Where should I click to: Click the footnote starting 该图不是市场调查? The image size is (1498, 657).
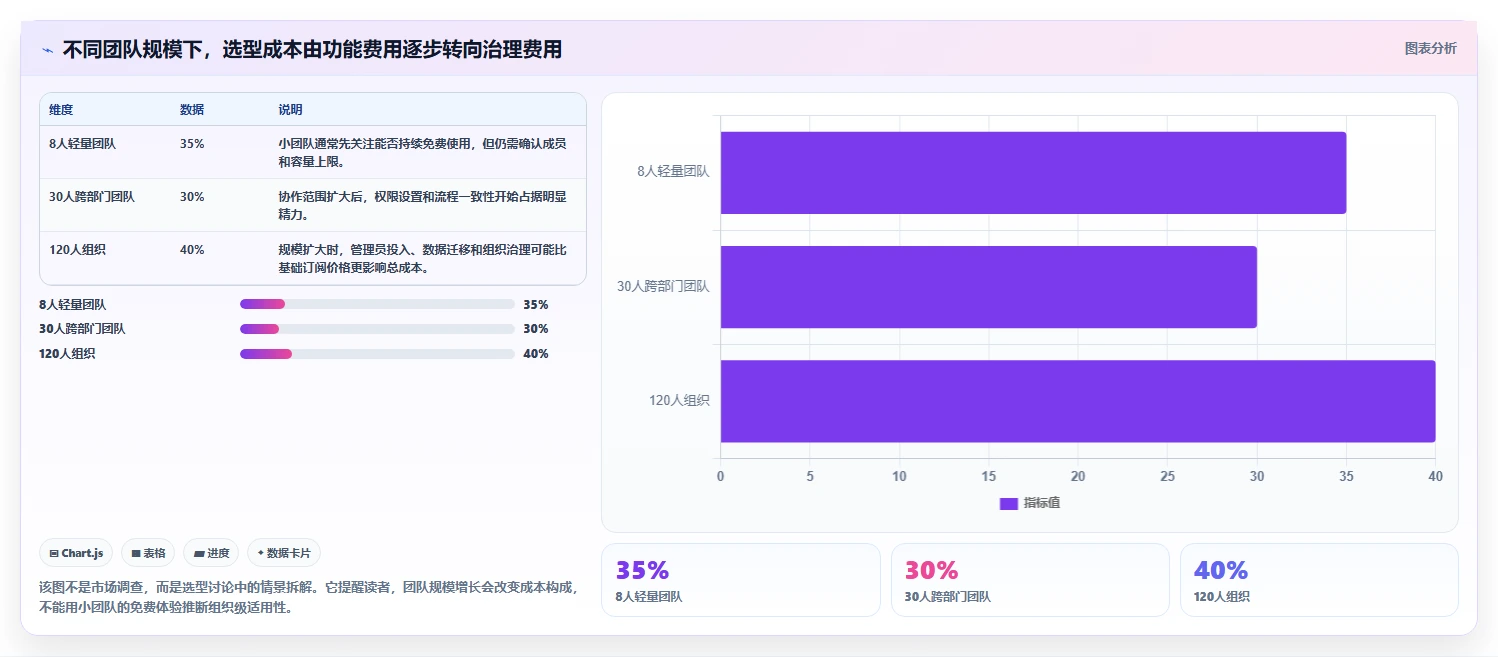point(308,597)
